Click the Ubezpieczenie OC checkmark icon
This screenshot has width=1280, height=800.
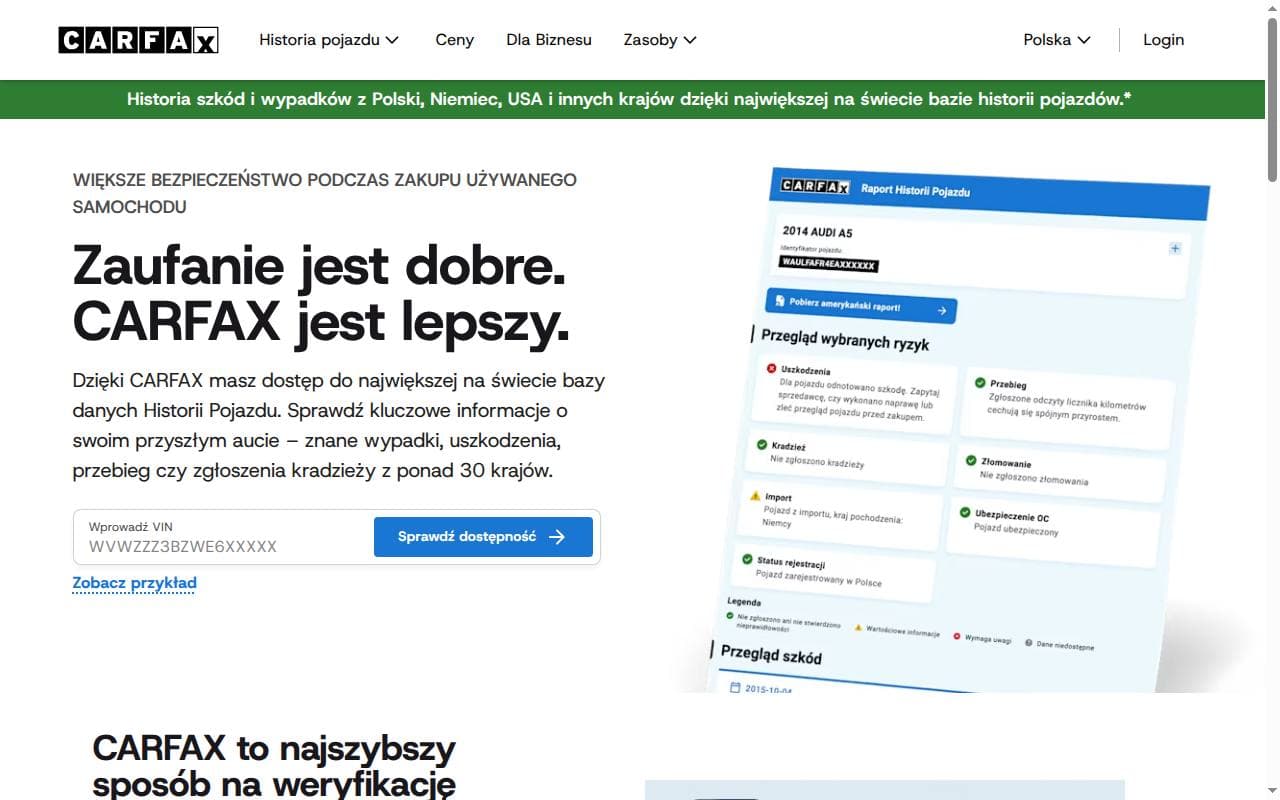click(x=965, y=512)
